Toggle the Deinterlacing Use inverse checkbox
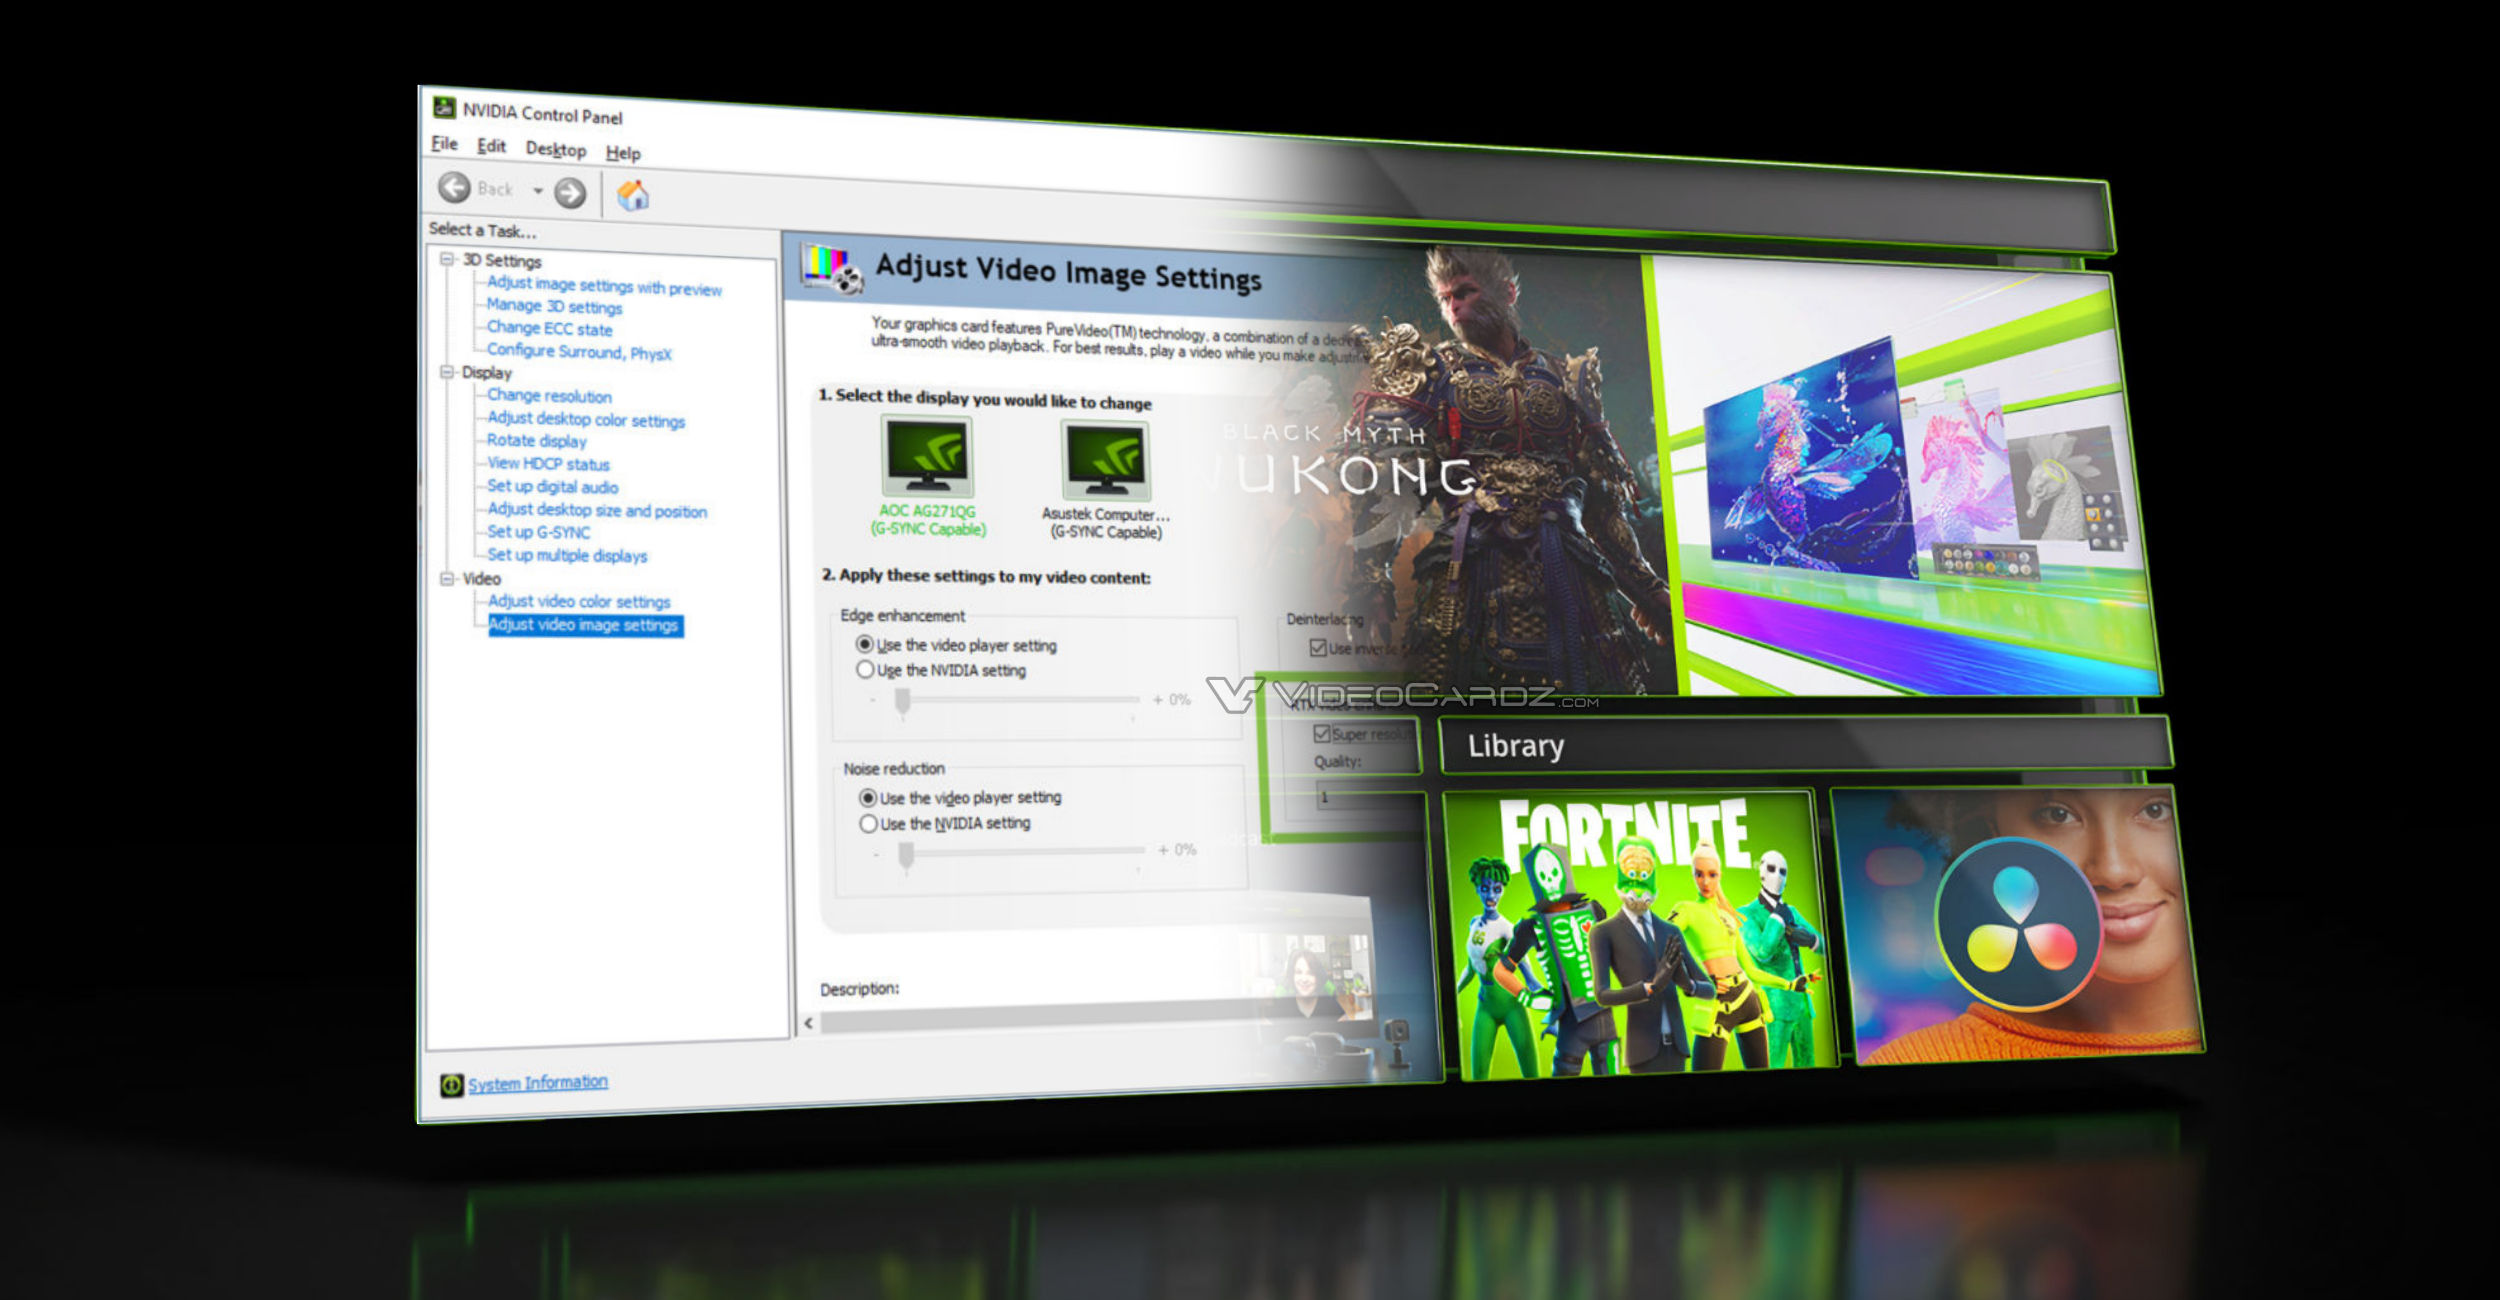The image size is (2500, 1300). (x=1318, y=648)
